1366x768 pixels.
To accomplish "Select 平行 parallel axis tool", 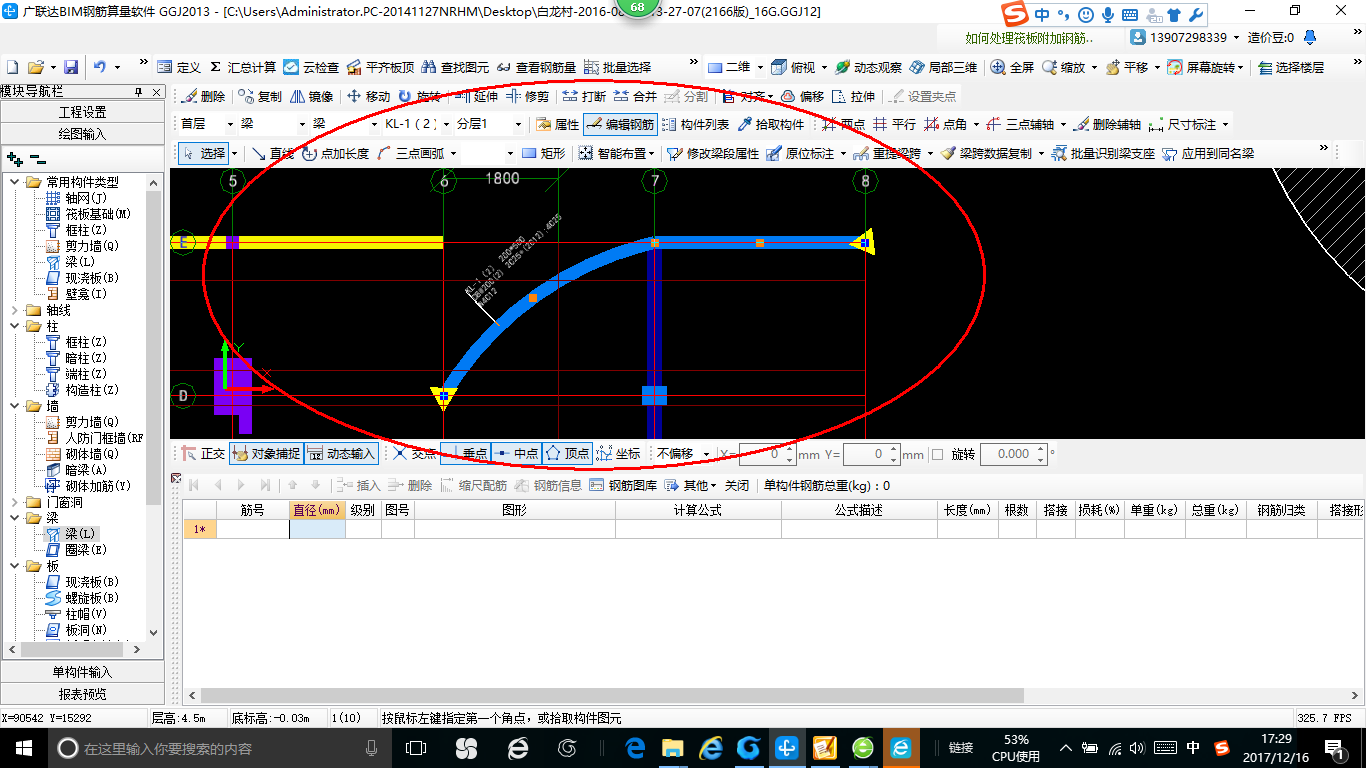I will click(x=894, y=125).
